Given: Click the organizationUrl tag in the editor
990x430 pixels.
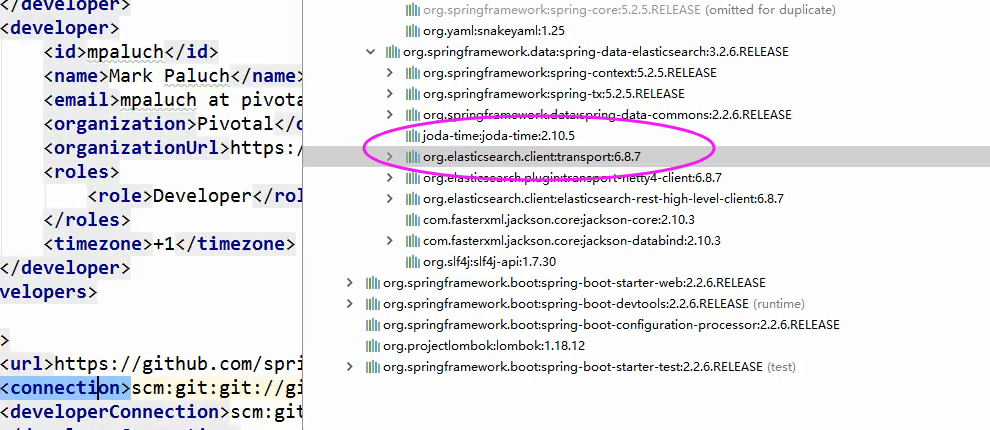Looking at the screenshot, I should click(136, 148).
